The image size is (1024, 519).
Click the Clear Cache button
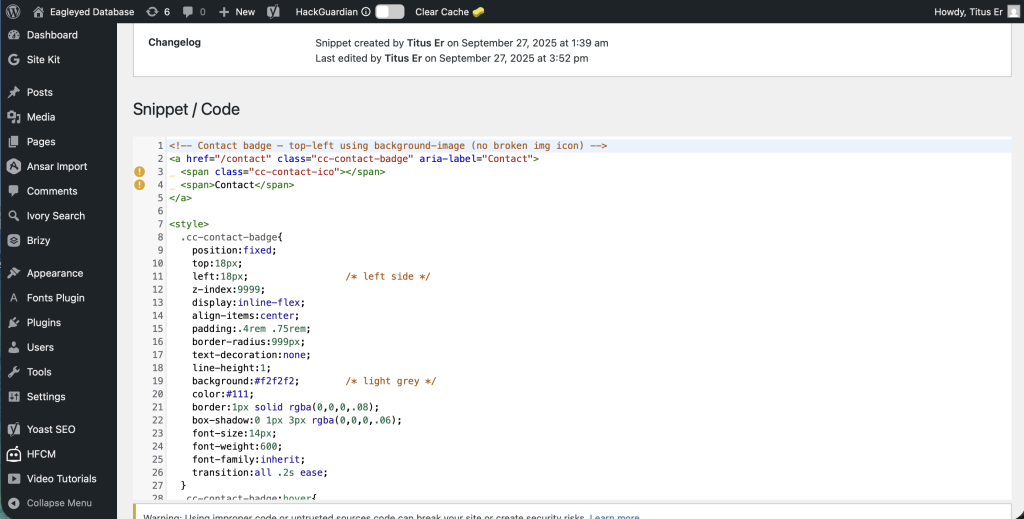[x=449, y=12]
